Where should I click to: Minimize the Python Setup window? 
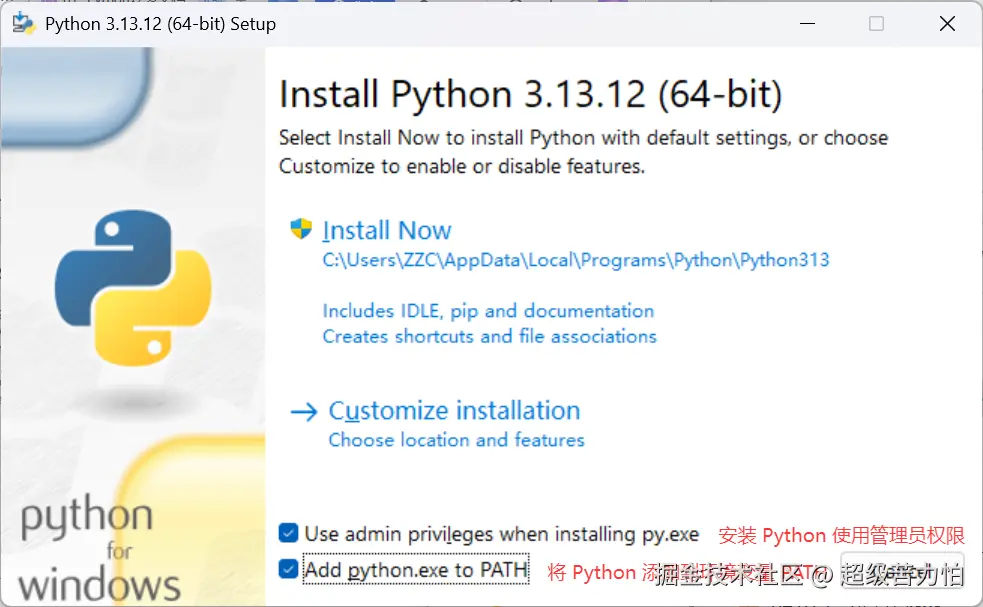coord(807,24)
